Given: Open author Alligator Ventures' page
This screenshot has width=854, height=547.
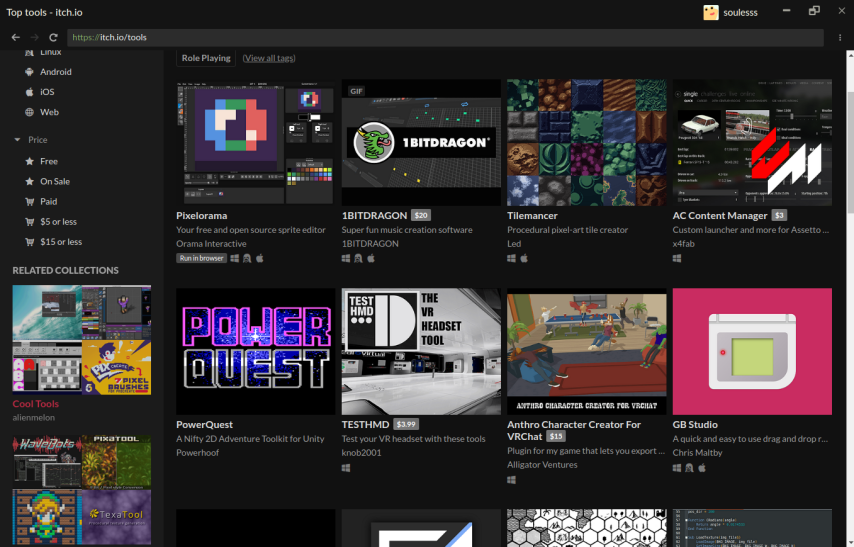Looking at the screenshot, I should pyautogui.click(x=542, y=465).
